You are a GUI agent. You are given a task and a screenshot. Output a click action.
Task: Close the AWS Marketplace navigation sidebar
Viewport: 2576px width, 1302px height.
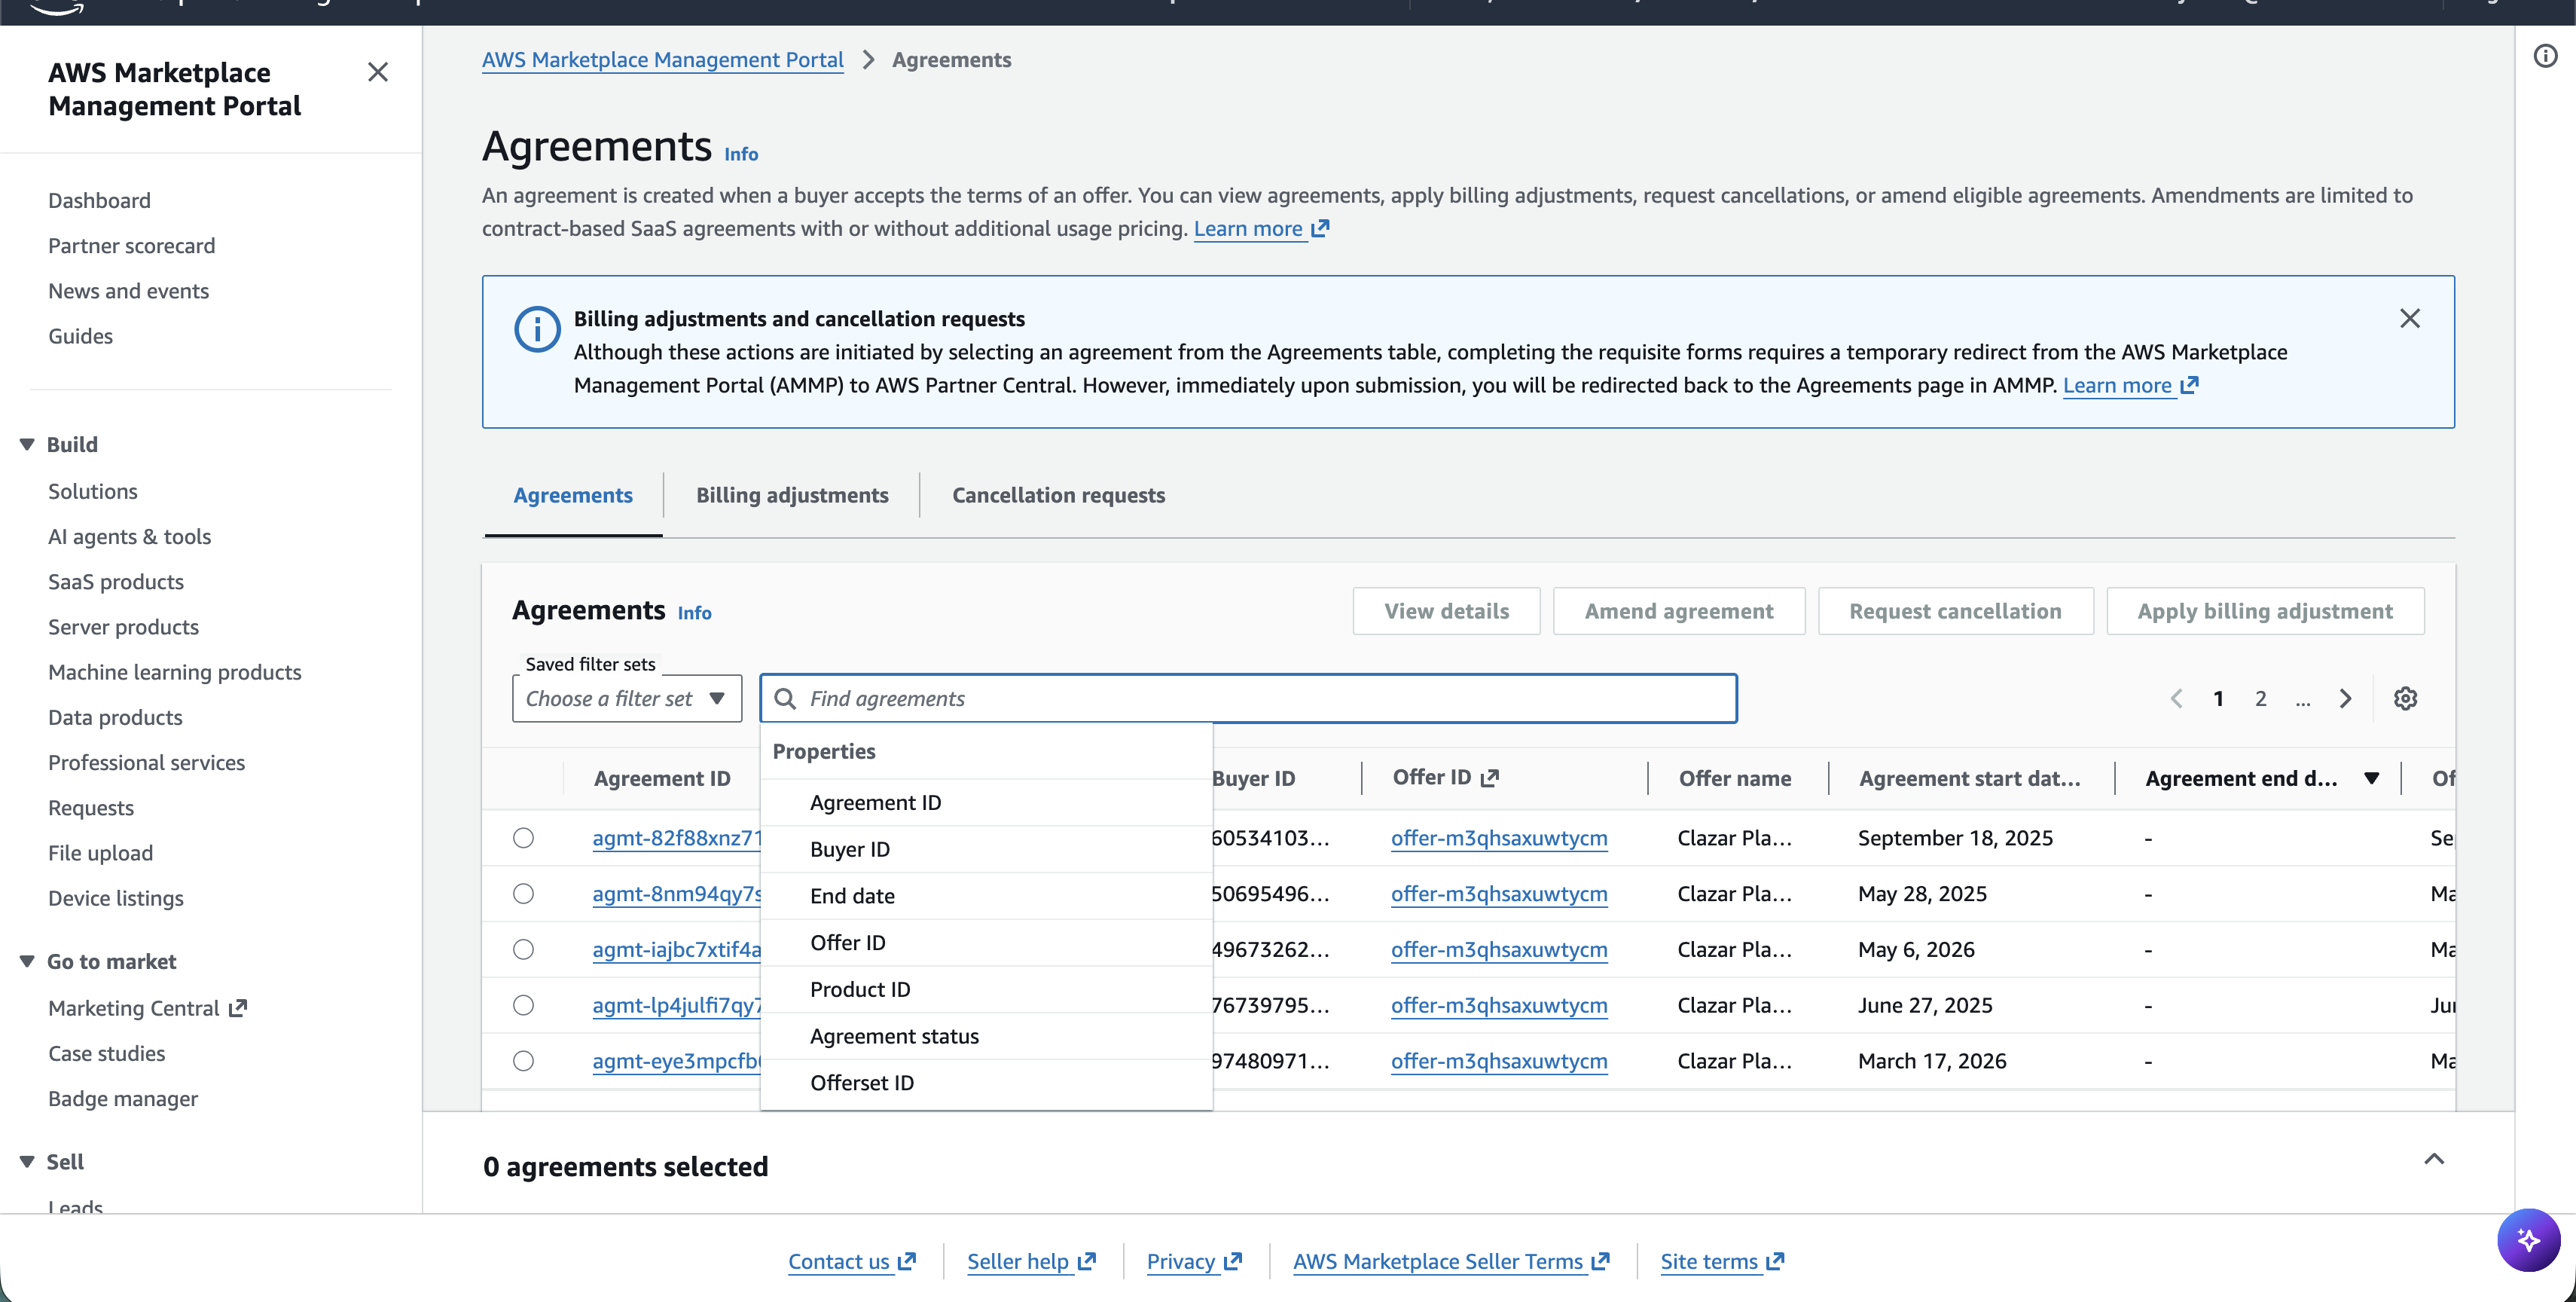pyautogui.click(x=377, y=72)
